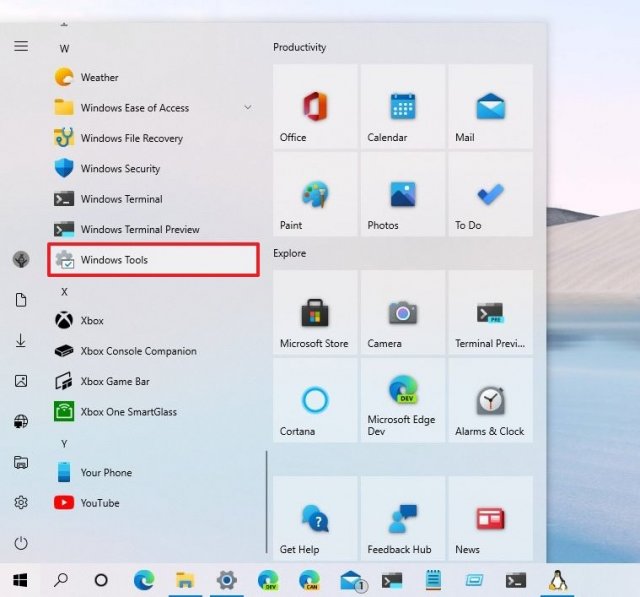This screenshot has width=640, height=597.
Task: Open the Weather app in the list
Action: pyautogui.click(x=153, y=77)
